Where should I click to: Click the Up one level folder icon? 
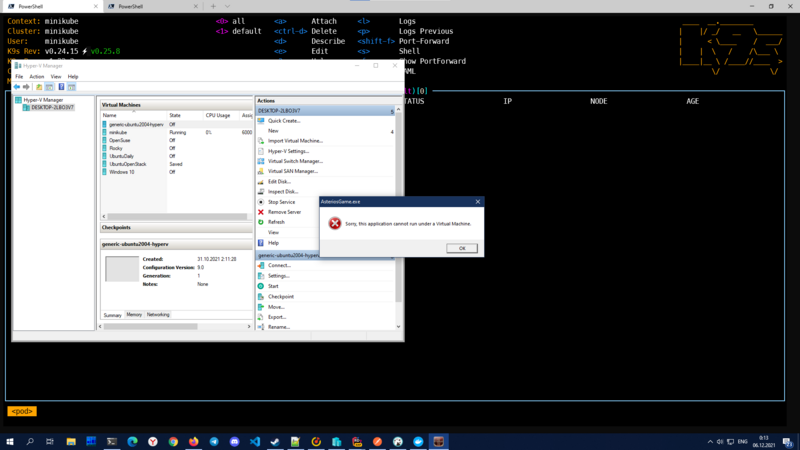click(39, 87)
